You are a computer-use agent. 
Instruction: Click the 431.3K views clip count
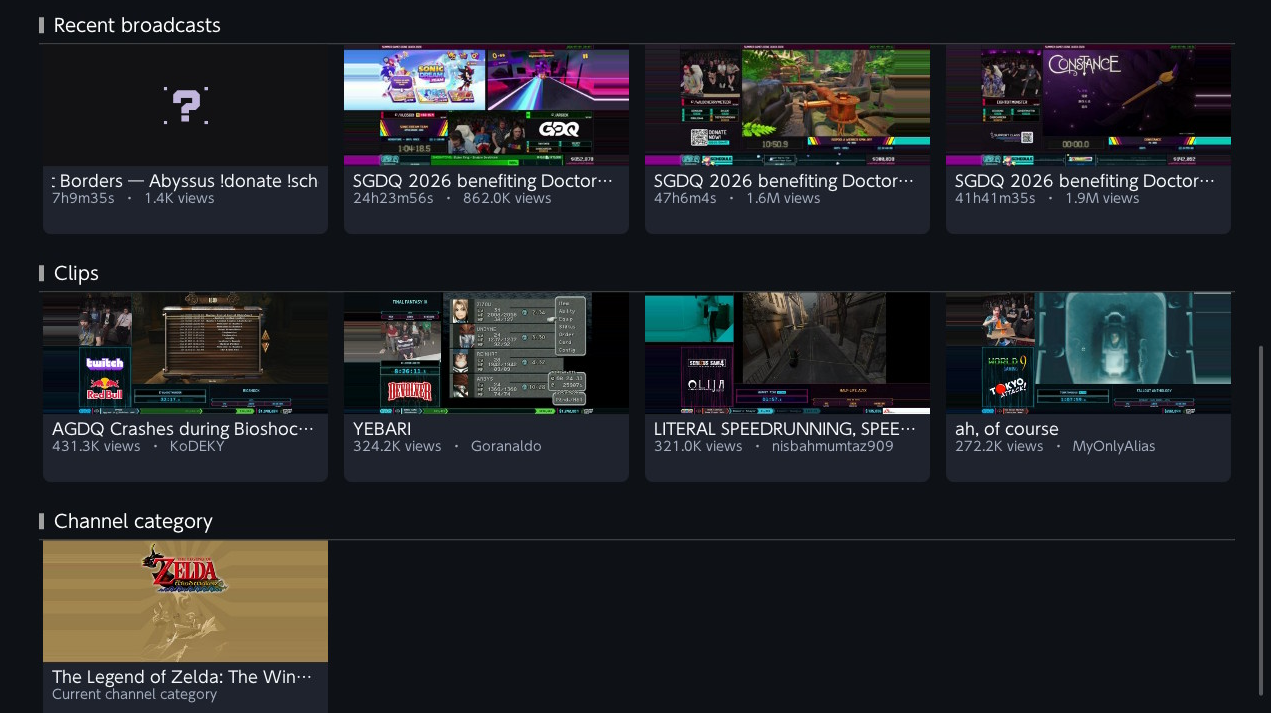(x=96, y=446)
